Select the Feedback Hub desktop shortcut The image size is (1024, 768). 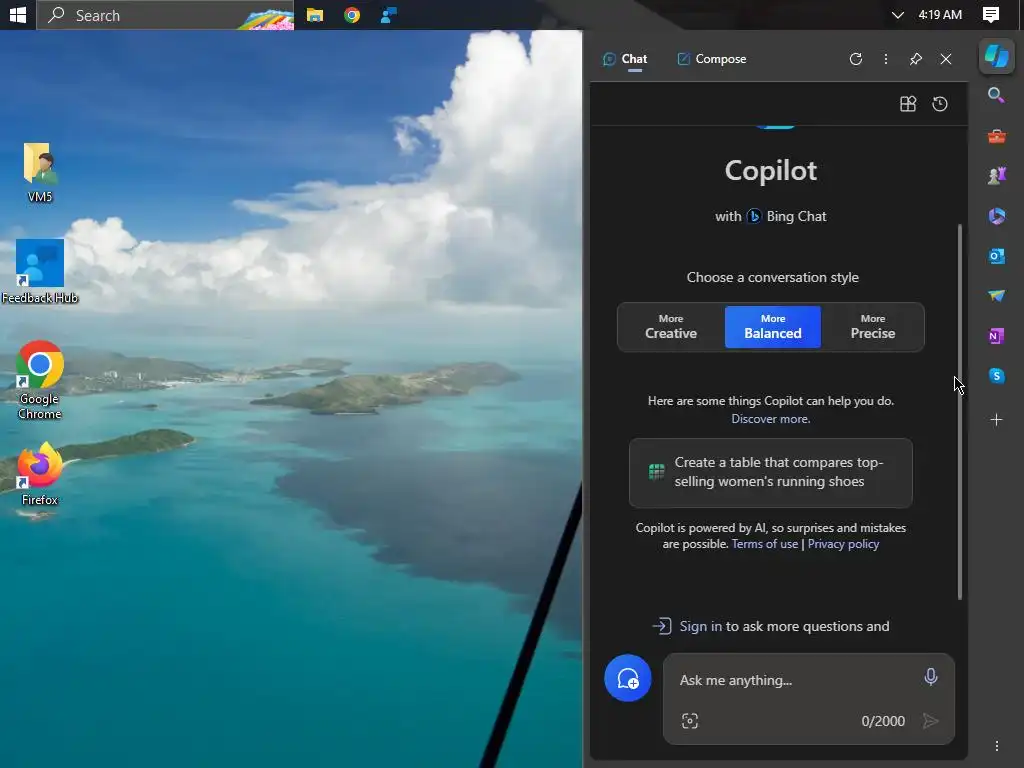pos(40,272)
